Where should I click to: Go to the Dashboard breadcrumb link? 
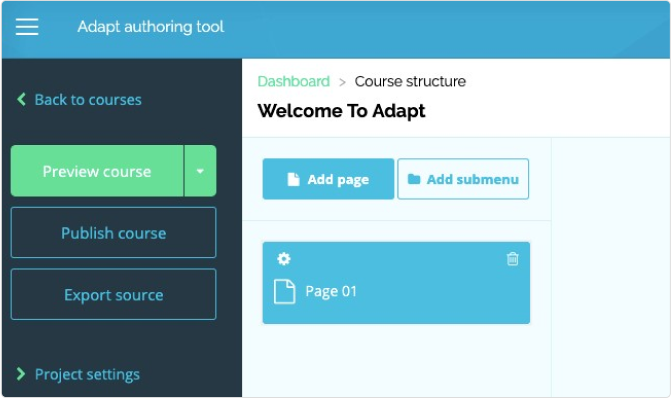click(294, 81)
